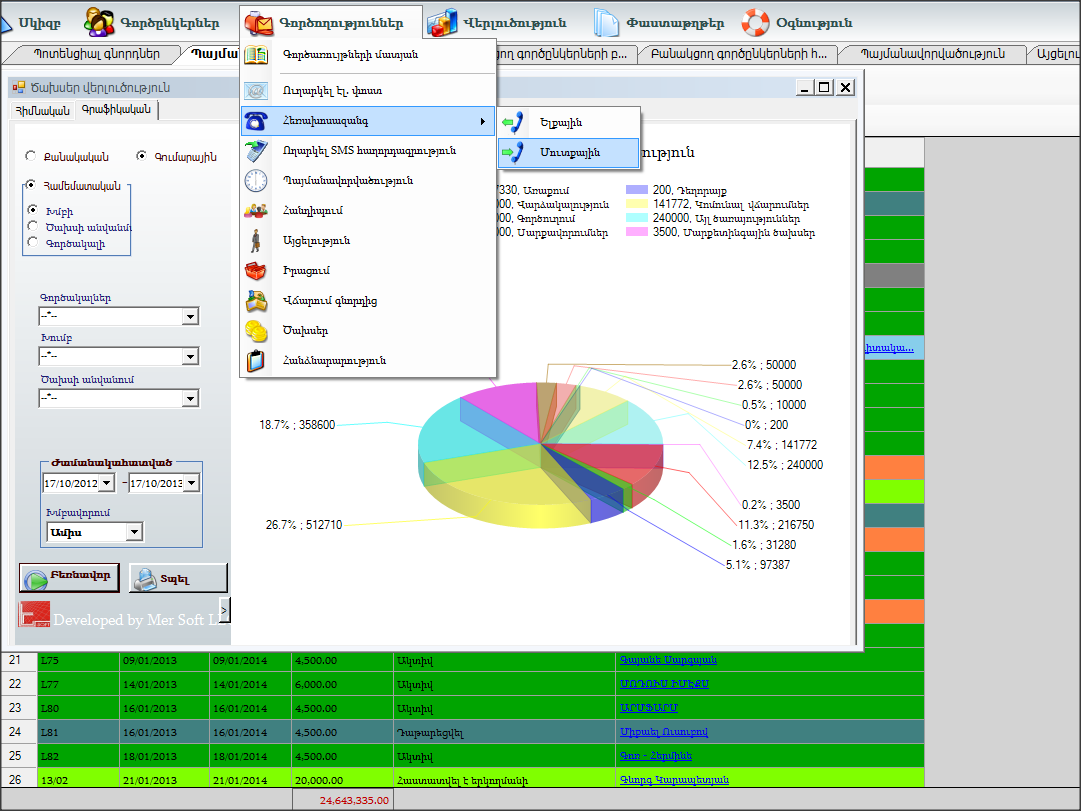Click the Գործառույթների մատյան book icon
Viewport: 1081px width, 811px height.
tap(256, 55)
